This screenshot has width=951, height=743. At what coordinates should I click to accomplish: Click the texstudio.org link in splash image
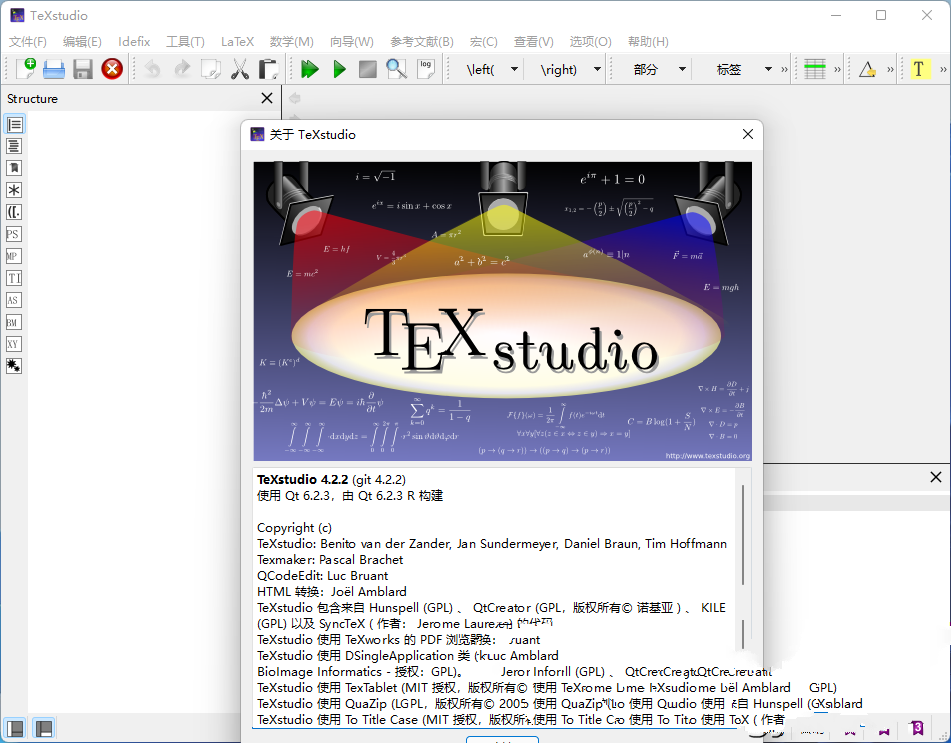click(x=707, y=456)
